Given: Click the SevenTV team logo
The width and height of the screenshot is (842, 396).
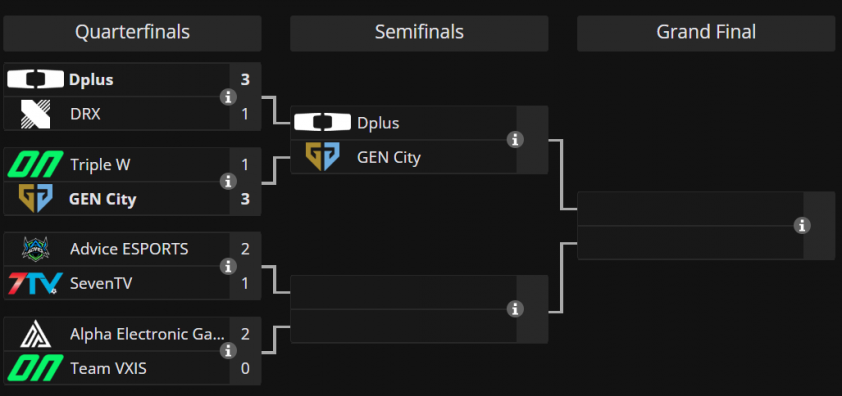Looking at the screenshot, I should point(35,284).
